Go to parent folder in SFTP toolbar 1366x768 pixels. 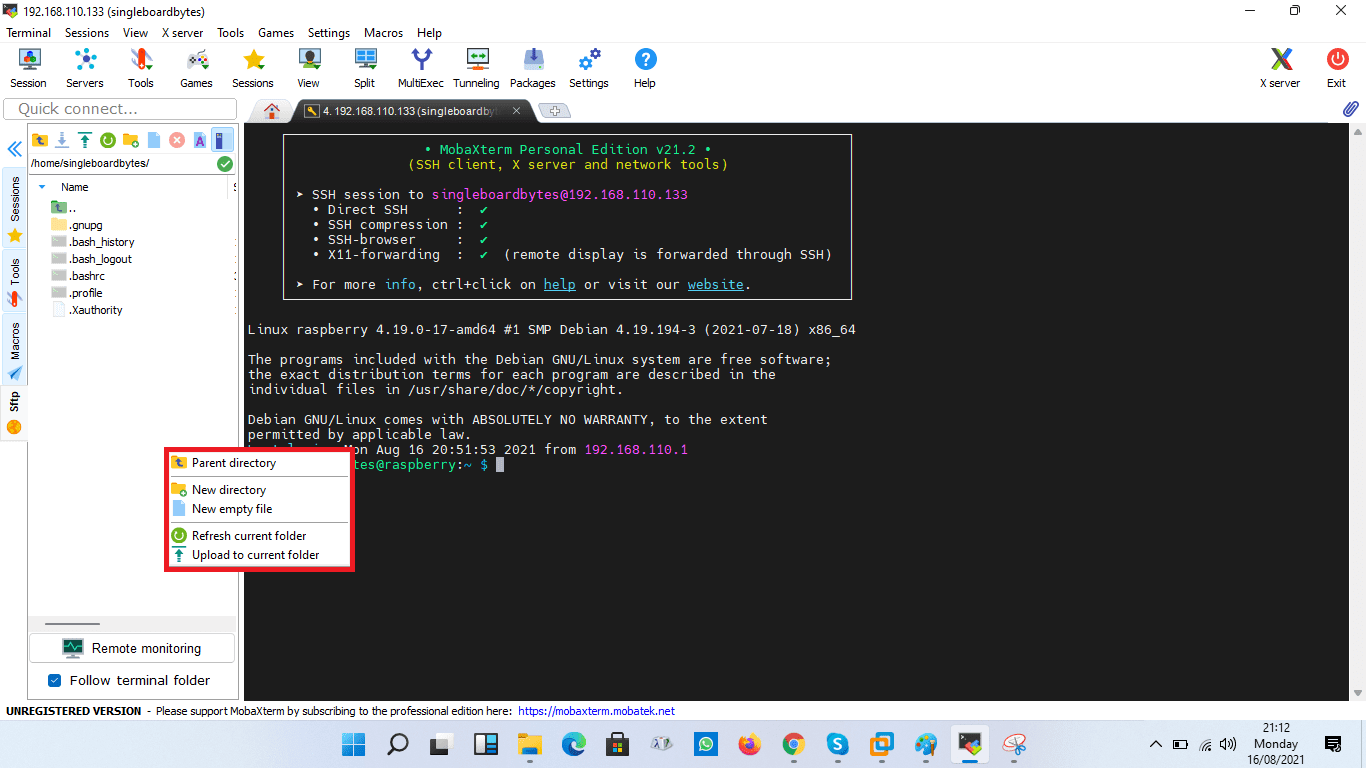click(40, 140)
